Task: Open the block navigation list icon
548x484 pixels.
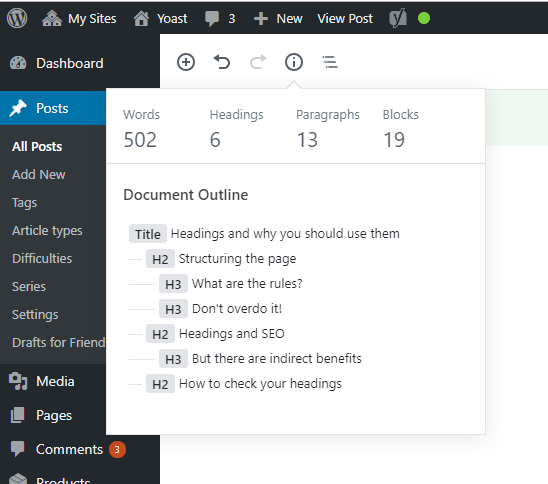Action: pos(330,63)
